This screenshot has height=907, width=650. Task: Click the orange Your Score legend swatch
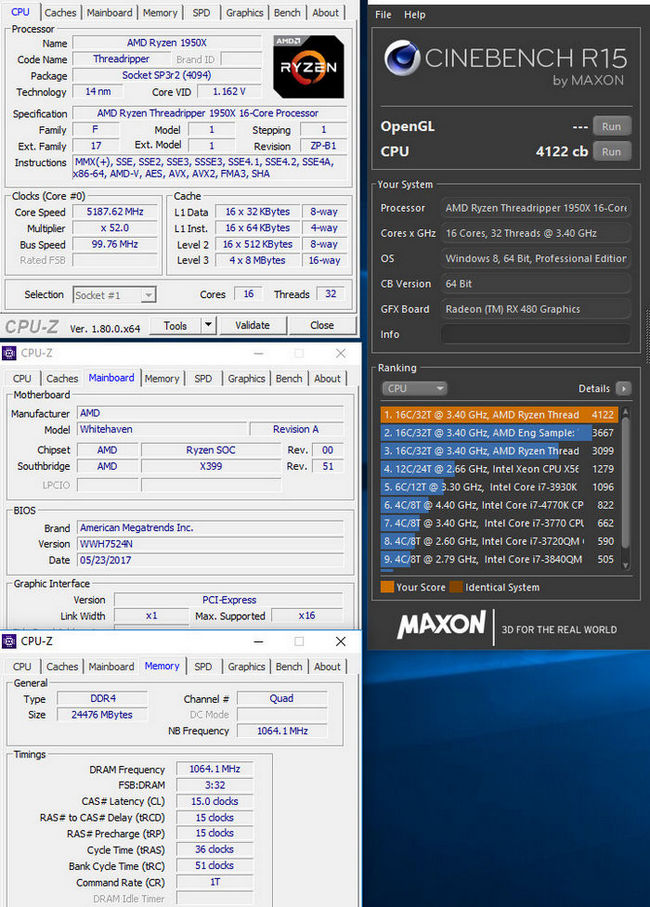point(387,587)
